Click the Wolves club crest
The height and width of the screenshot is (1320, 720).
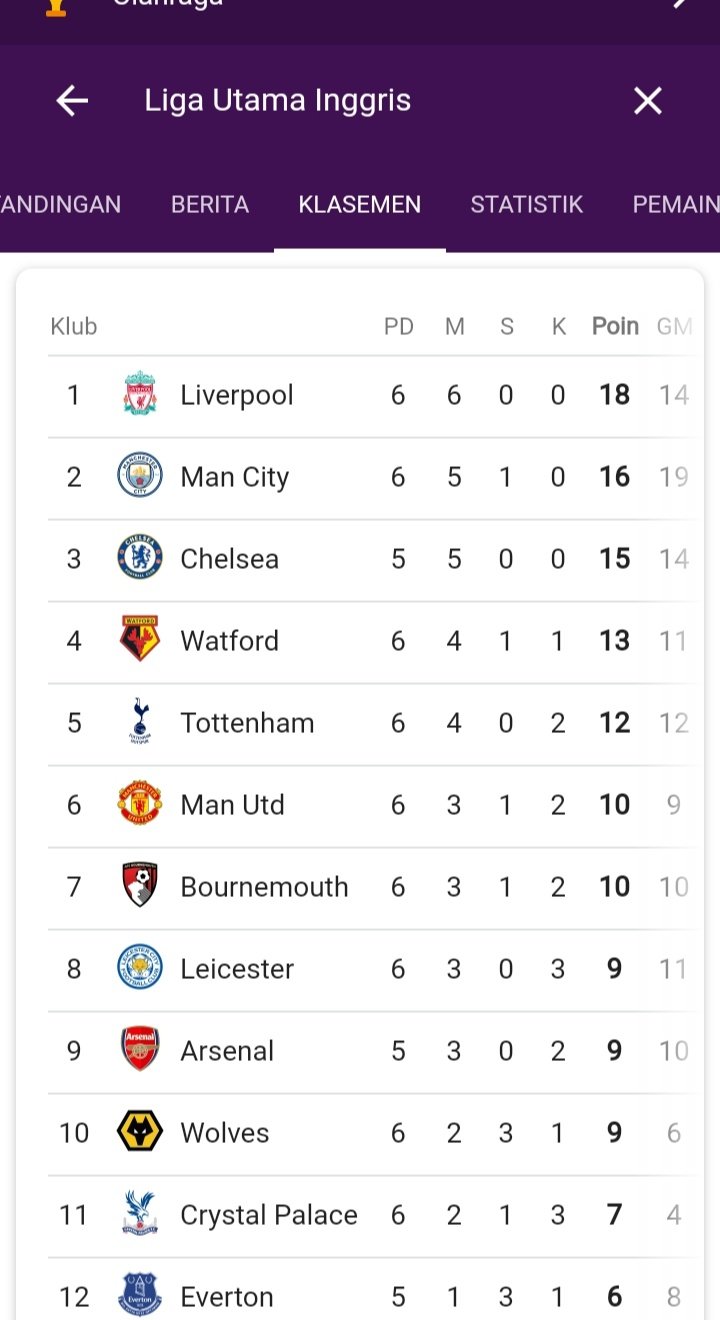(140, 1132)
